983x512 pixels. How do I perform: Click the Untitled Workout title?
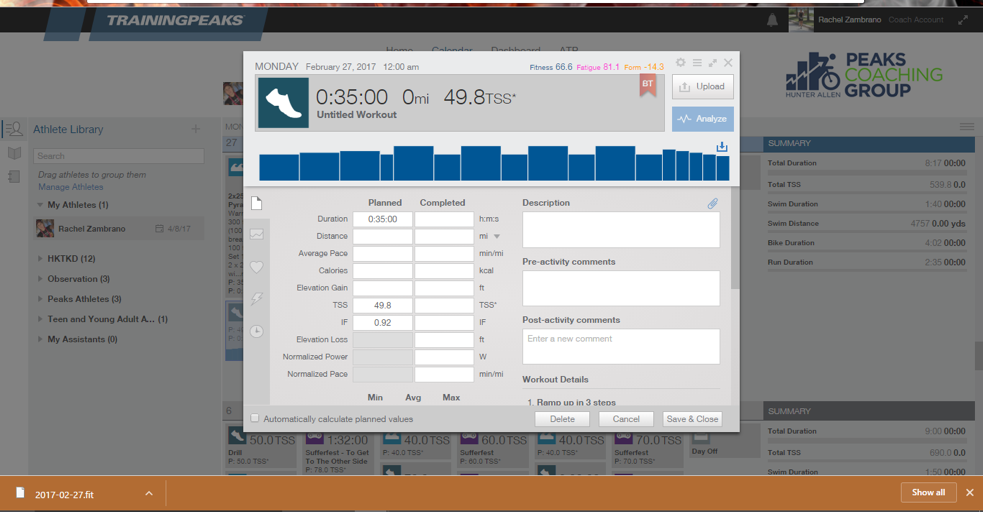(356, 115)
